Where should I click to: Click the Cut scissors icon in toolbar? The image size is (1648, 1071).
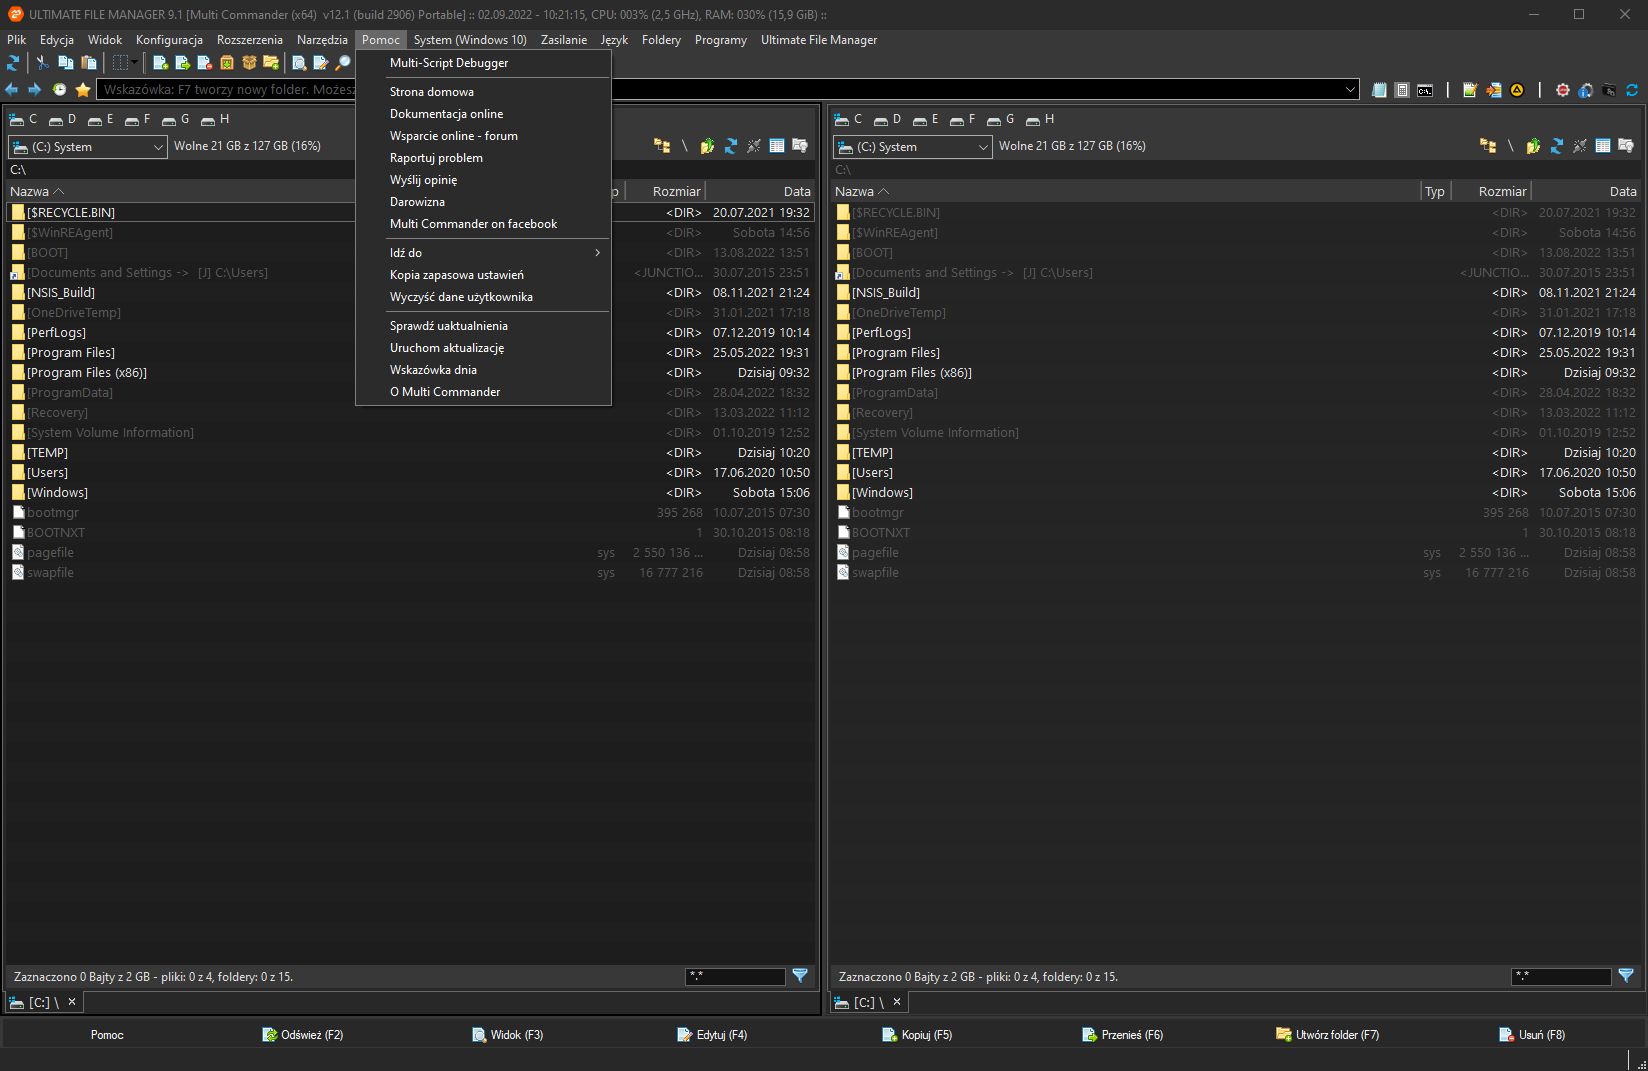coord(42,63)
